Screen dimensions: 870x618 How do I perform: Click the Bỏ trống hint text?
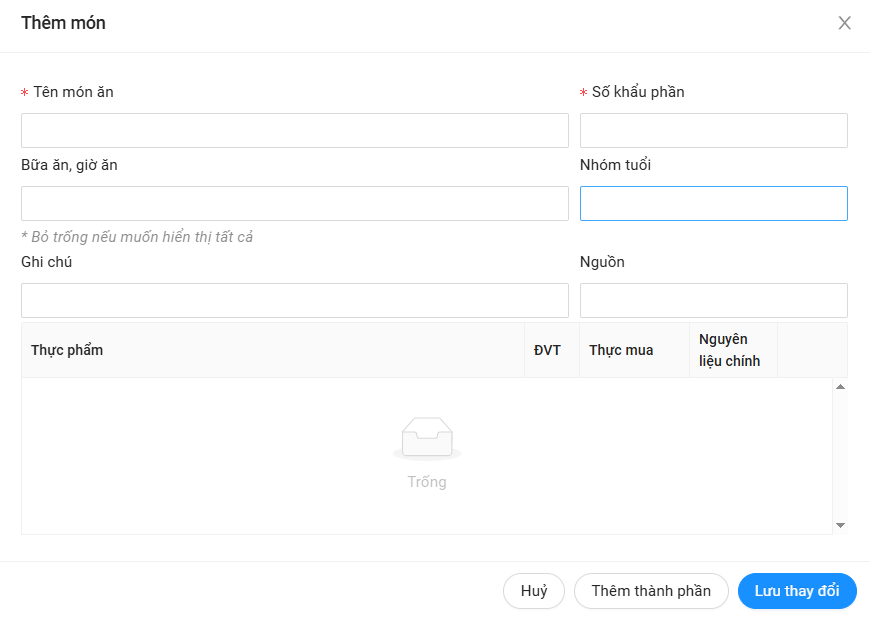tap(137, 237)
